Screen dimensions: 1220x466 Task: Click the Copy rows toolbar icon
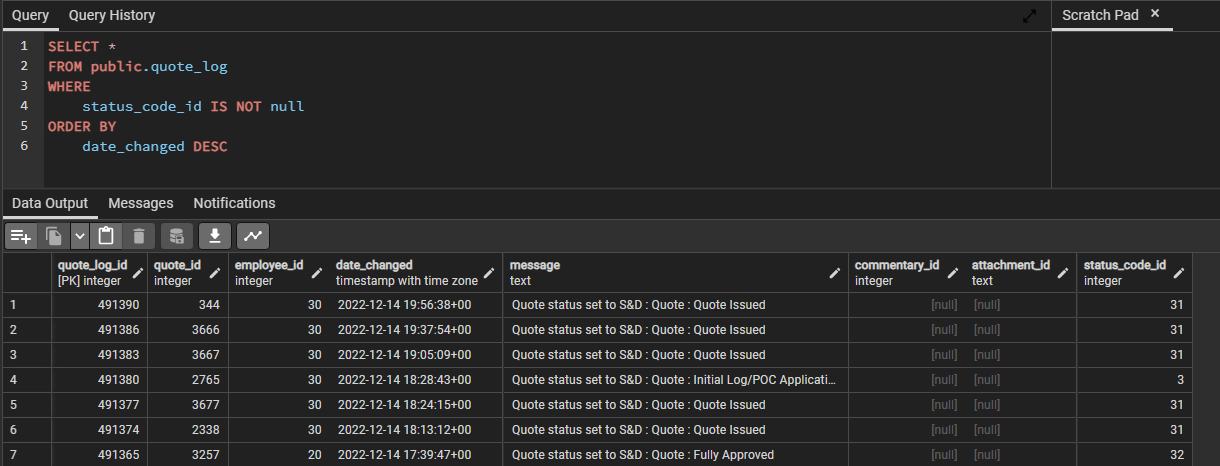pos(54,236)
